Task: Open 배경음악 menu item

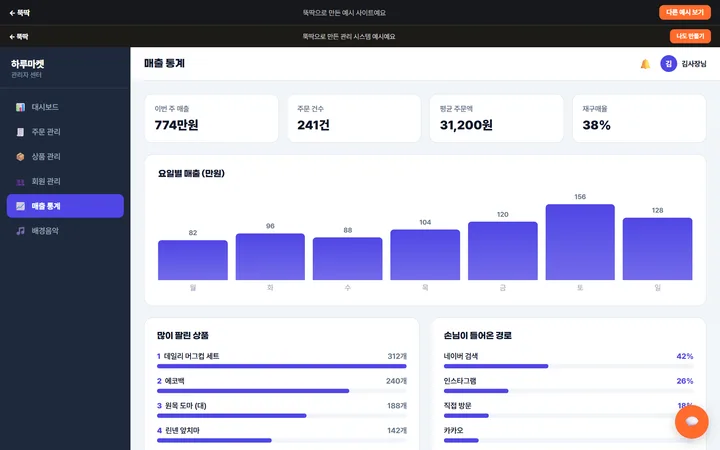Action: coord(65,231)
